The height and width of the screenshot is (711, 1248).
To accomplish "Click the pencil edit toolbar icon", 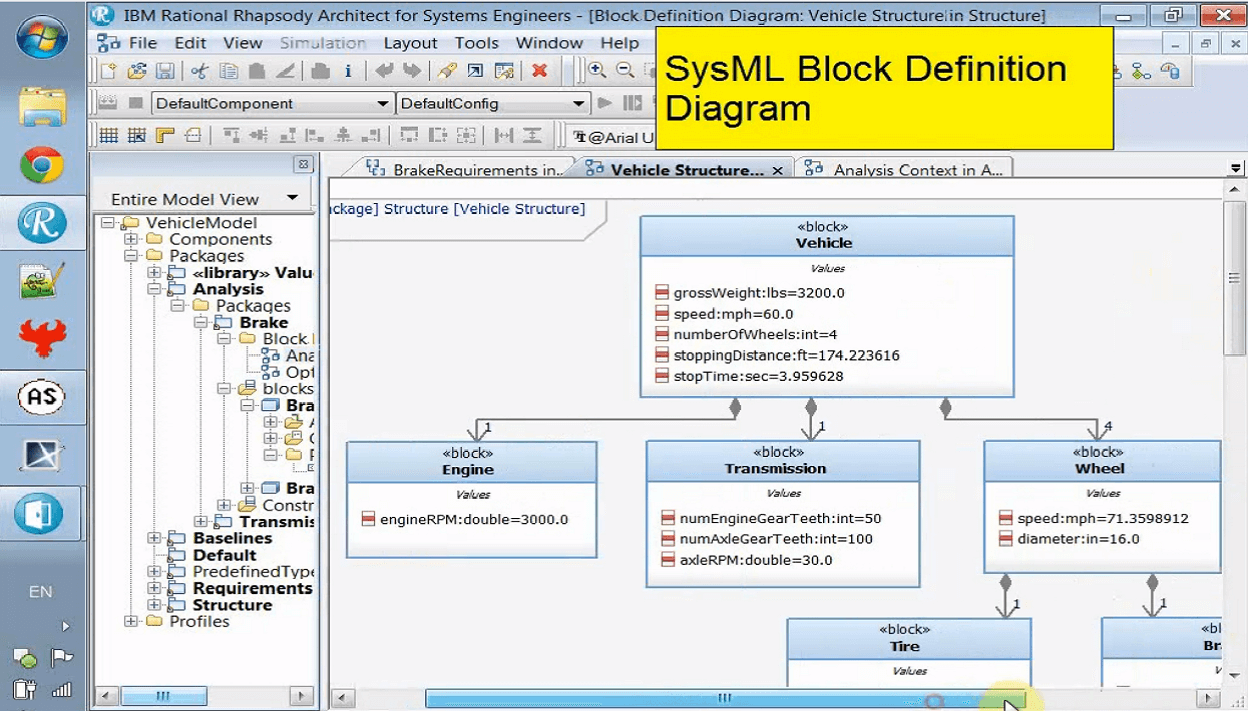I will 447,71.
